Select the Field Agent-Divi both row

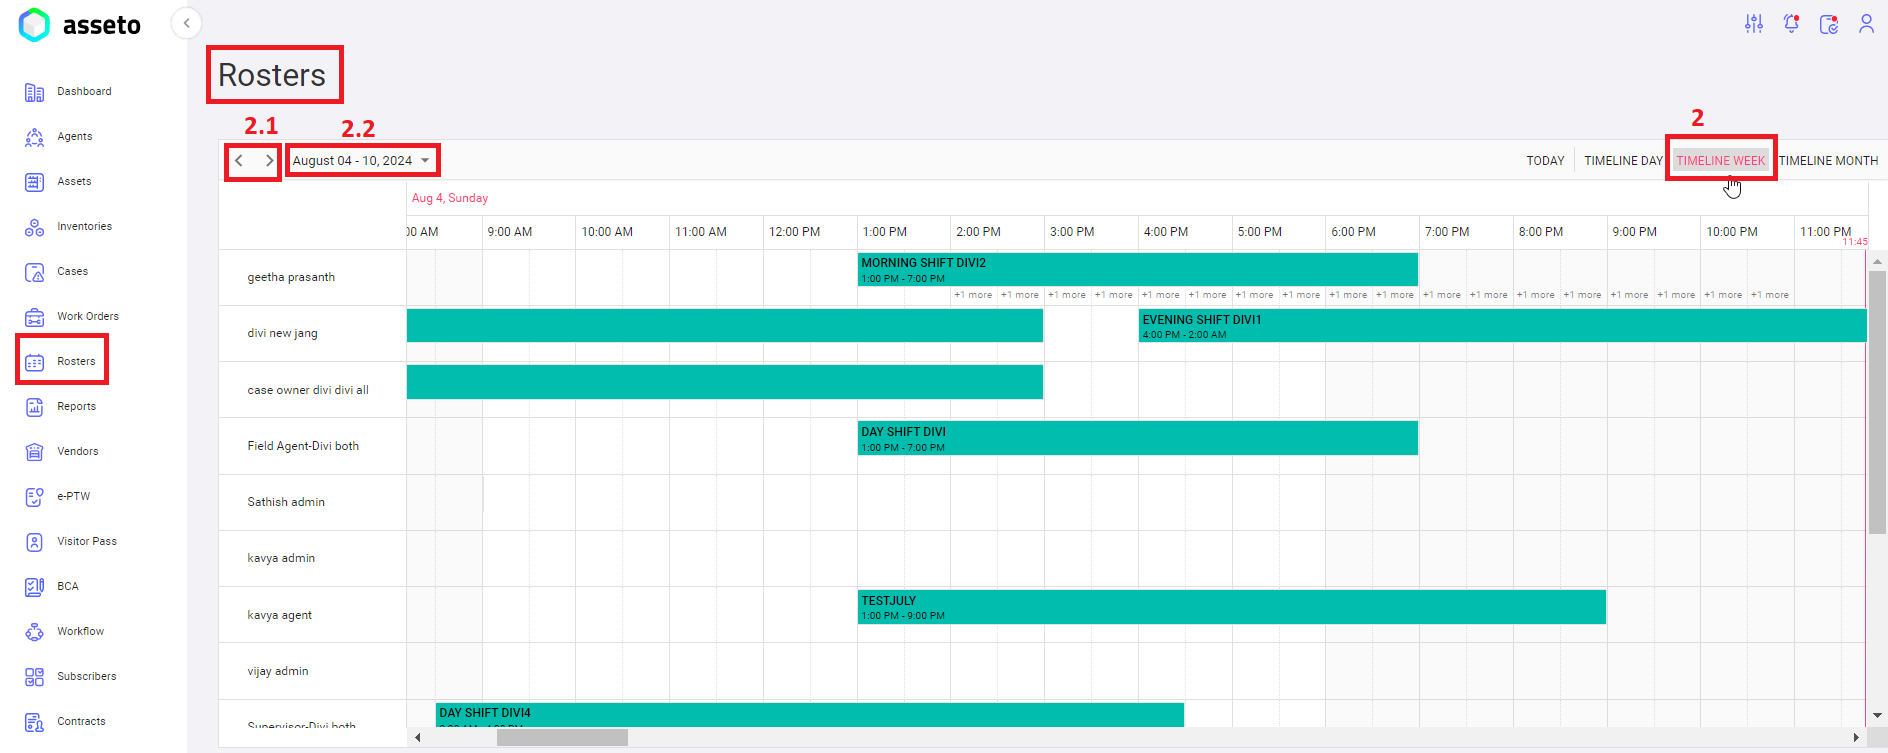point(313,446)
